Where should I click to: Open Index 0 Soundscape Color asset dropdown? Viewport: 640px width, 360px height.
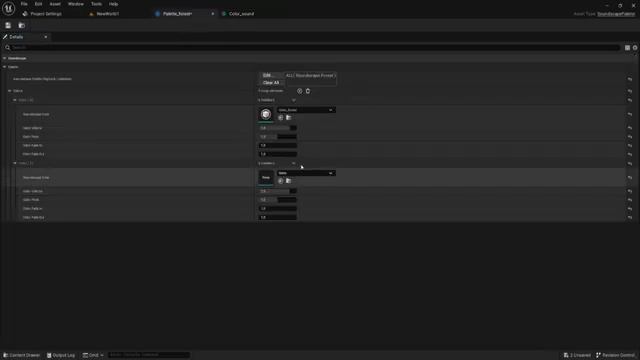(306, 110)
